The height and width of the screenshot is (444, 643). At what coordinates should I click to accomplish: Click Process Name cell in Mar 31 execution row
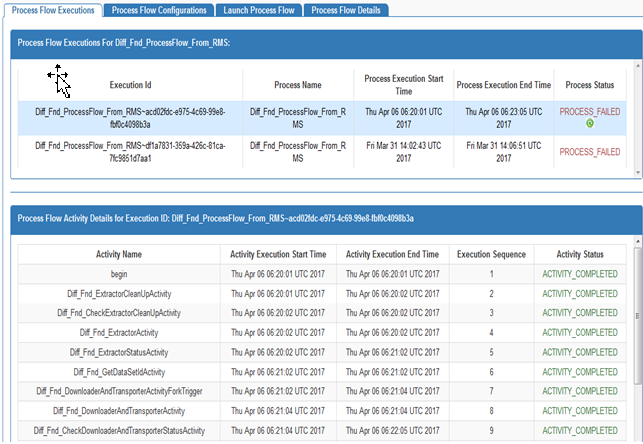point(298,152)
